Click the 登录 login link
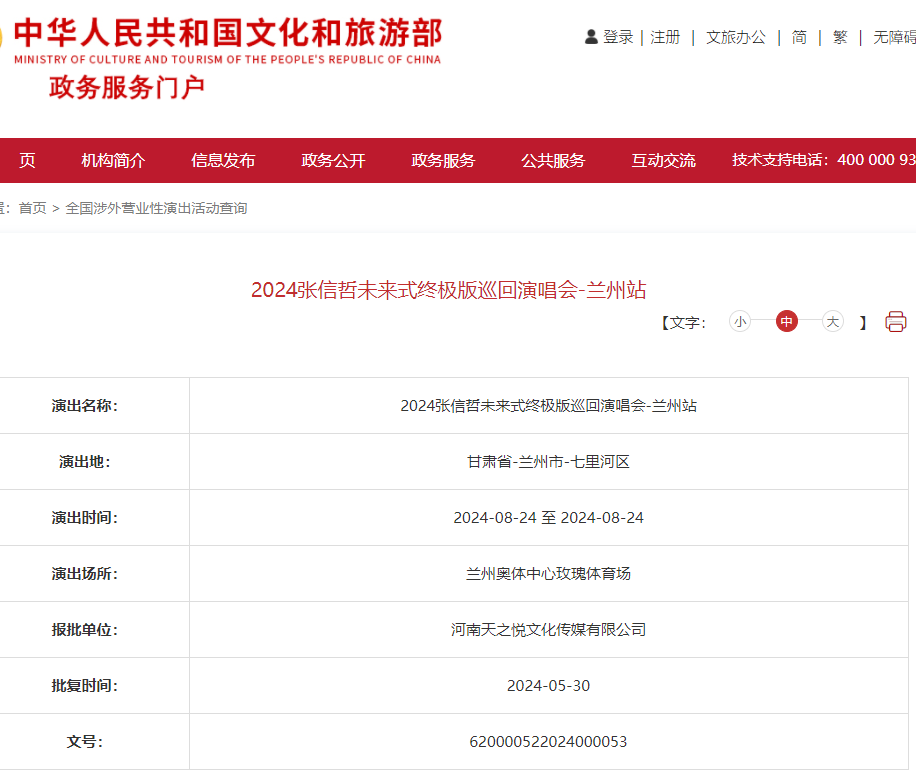This screenshot has width=916, height=775. pyautogui.click(x=618, y=37)
